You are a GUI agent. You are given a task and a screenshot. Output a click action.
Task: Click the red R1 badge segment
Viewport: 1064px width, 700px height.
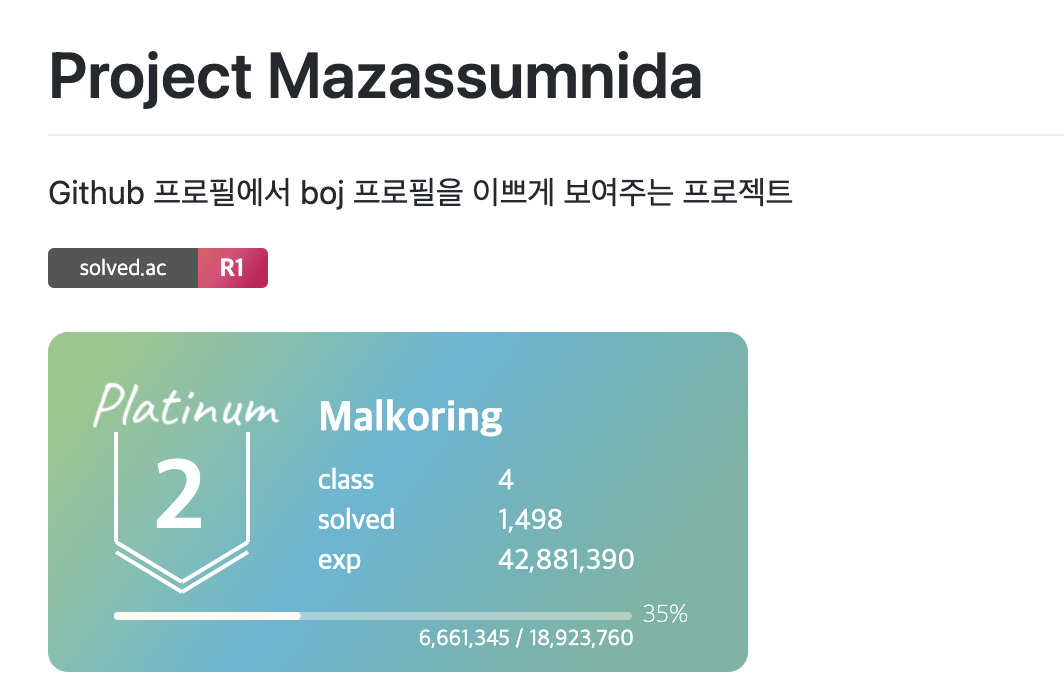[233, 268]
